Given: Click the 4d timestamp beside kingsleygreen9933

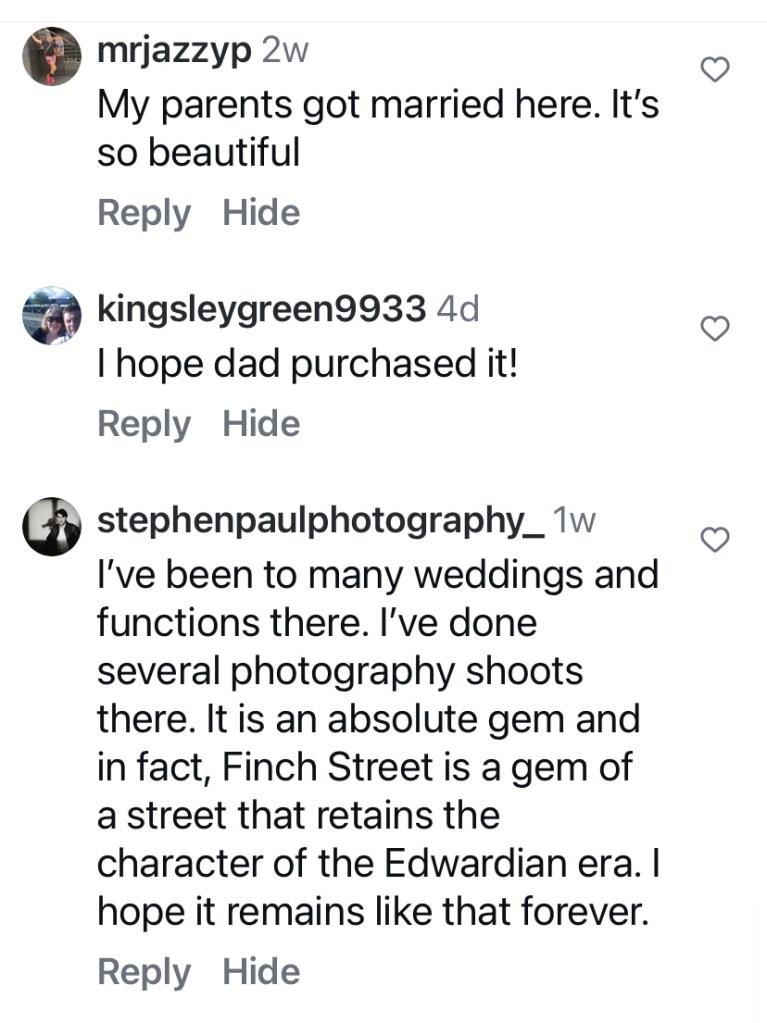Looking at the screenshot, I should point(459,310).
